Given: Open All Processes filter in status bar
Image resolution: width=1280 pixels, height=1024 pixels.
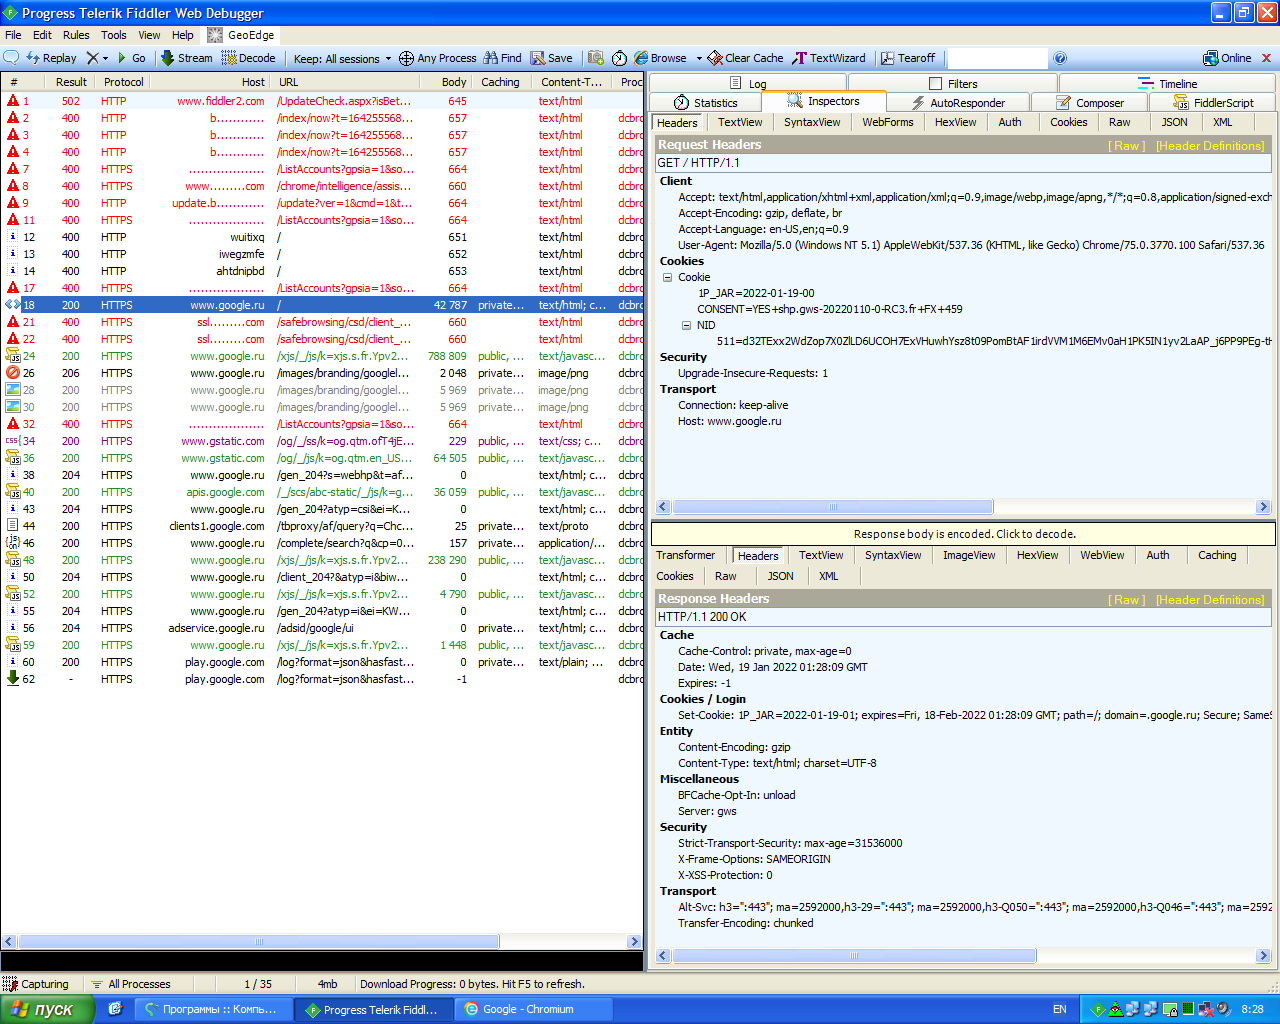Looking at the screenshot, I should pos(130,984).
